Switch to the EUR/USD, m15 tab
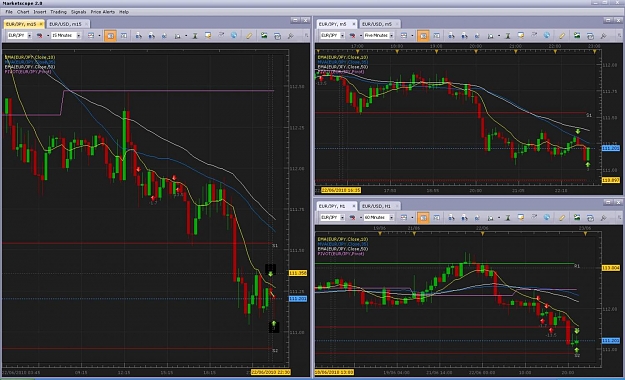This screenshot has height=380, width=625. pos(68,24)
